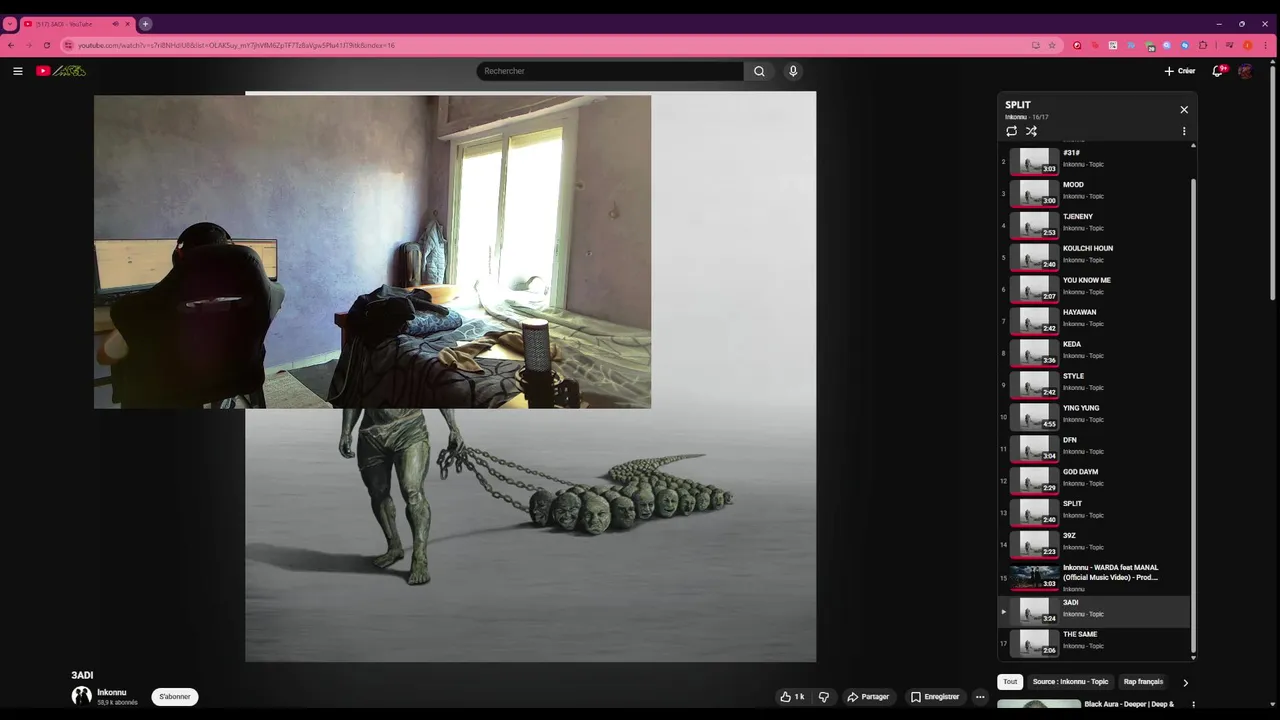The image size is (1280, 720).
Task: Close the 3ADI YouTube tab
Action: 128,24
